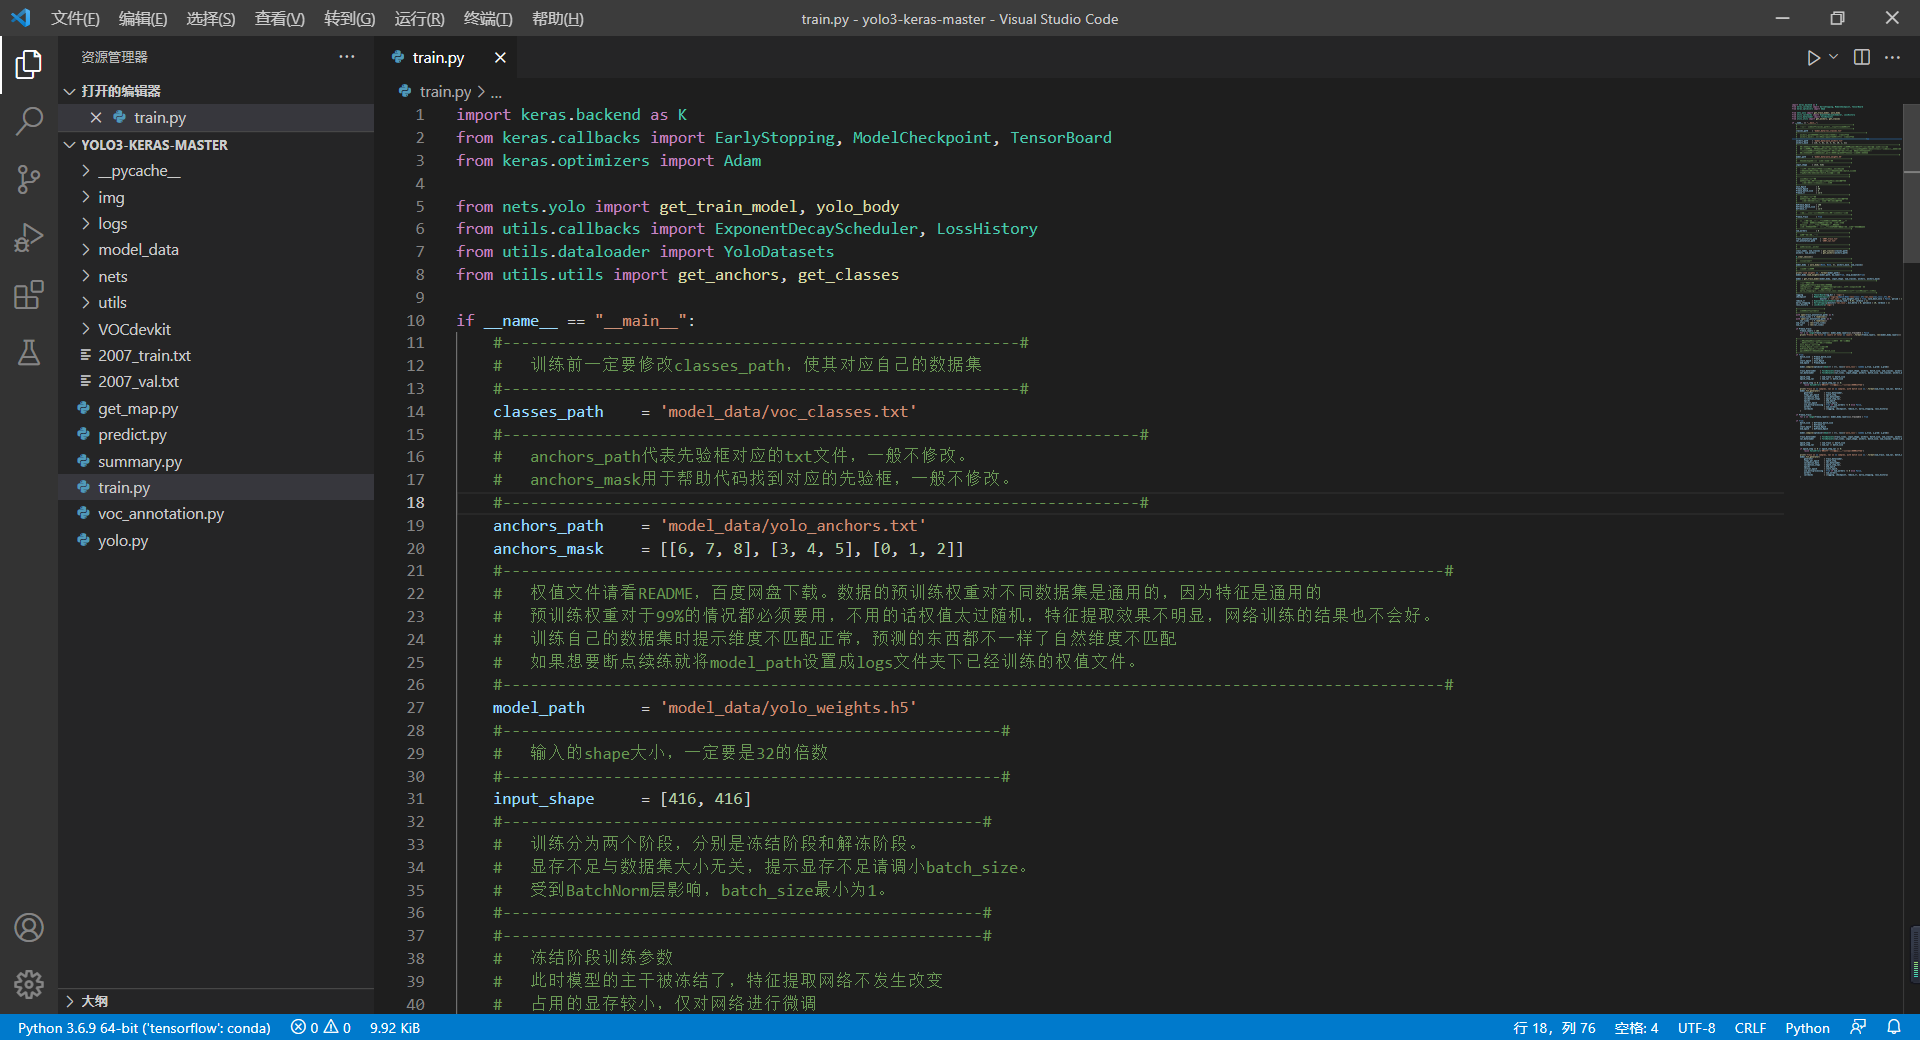Place cursor on the classes_path assignment line
This screenshot has width=1920, height=1040.
click(704, 411)
